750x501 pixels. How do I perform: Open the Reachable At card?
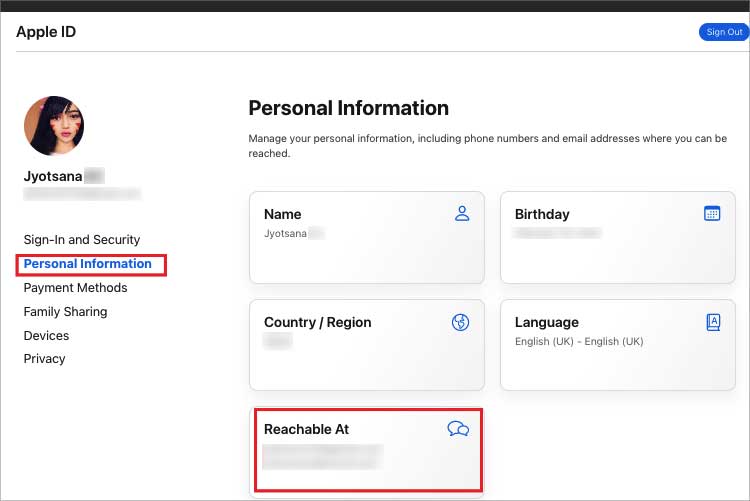coord(368,450)
